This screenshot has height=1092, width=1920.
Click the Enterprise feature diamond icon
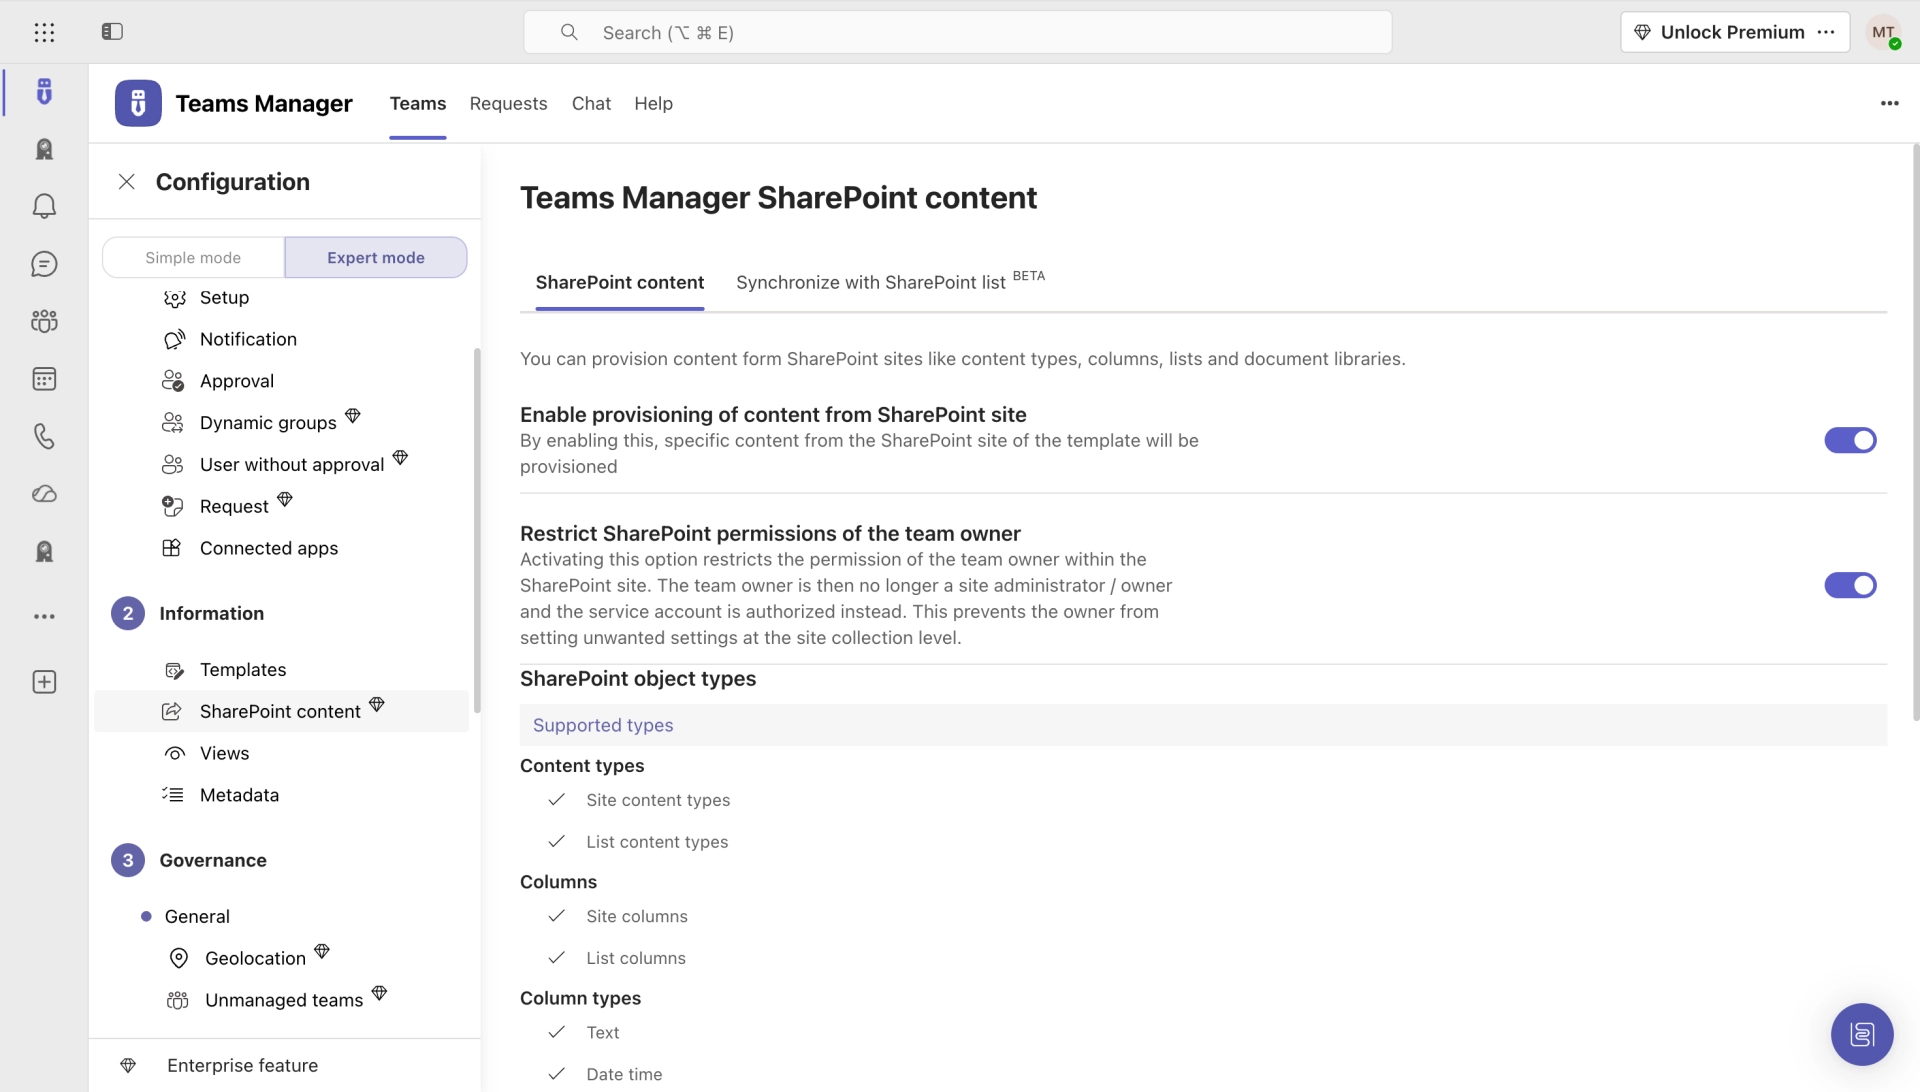pos(128,1066)
